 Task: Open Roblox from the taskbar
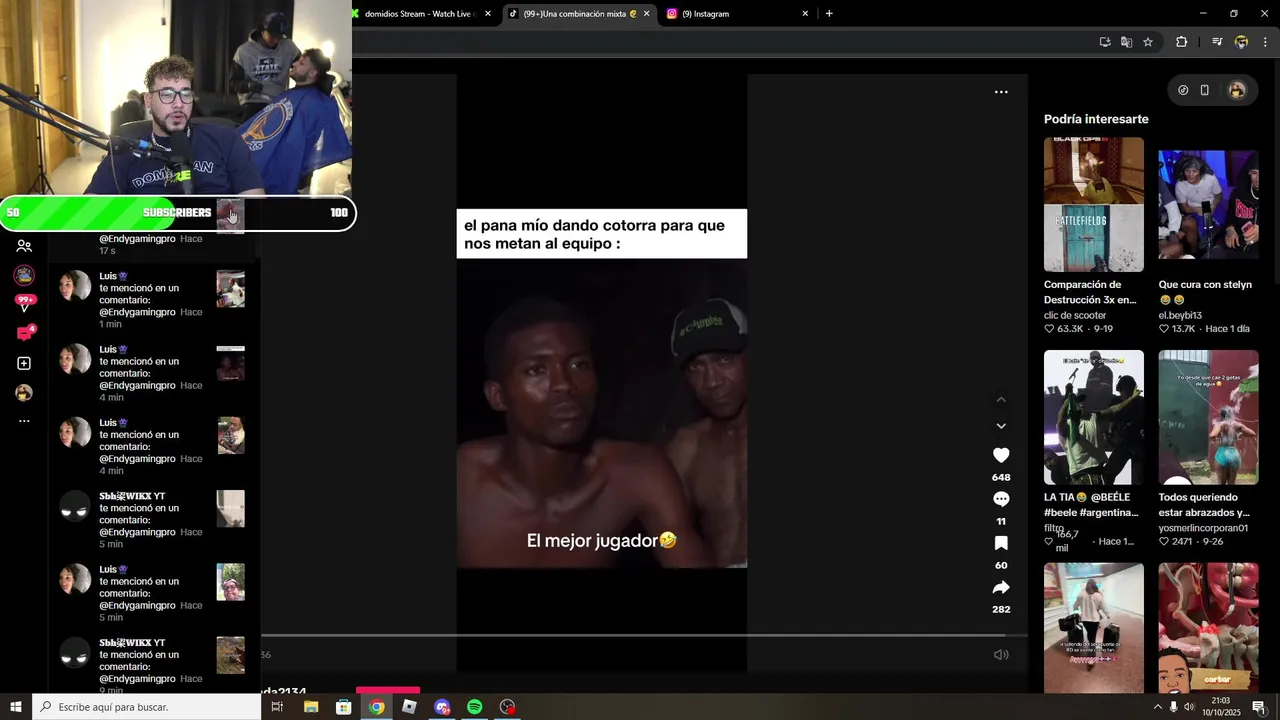(x=409, y=707)
